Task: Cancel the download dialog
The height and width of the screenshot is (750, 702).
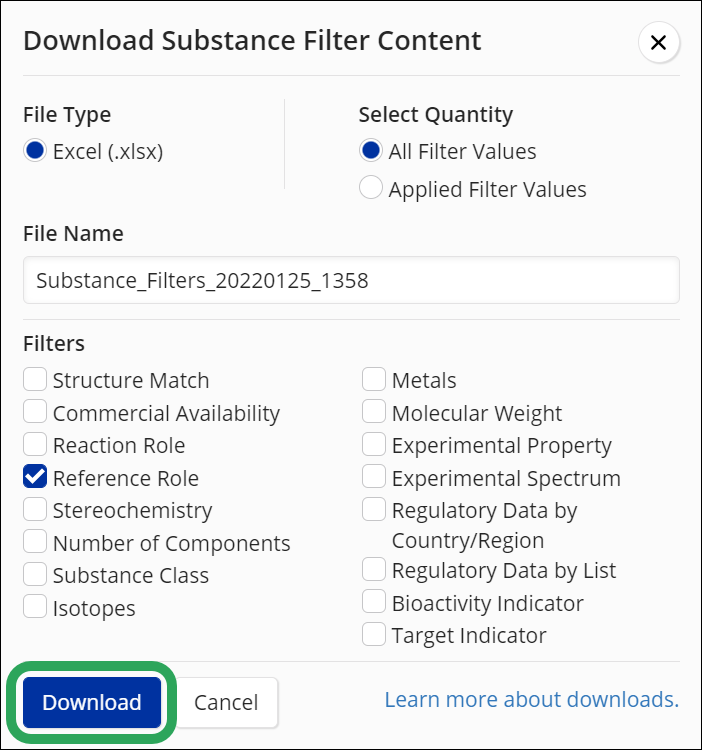Action: coord(226,702)
